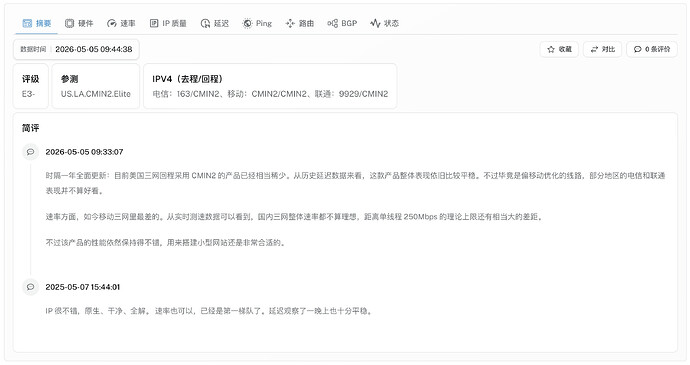Click the node icon beside 路由
Screen dimensions: 690x365
coord(290,23)
